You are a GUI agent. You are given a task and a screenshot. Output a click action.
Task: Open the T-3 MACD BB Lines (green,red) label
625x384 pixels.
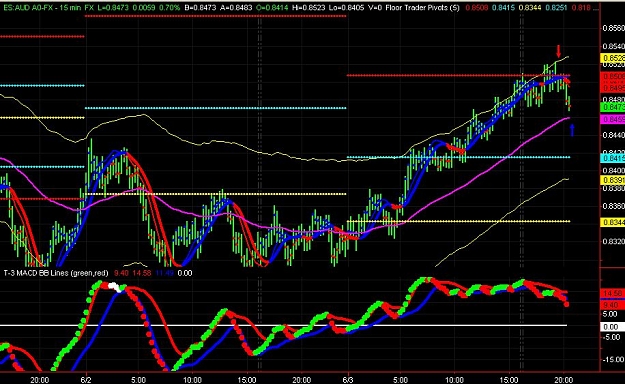(x=56, y=273)
